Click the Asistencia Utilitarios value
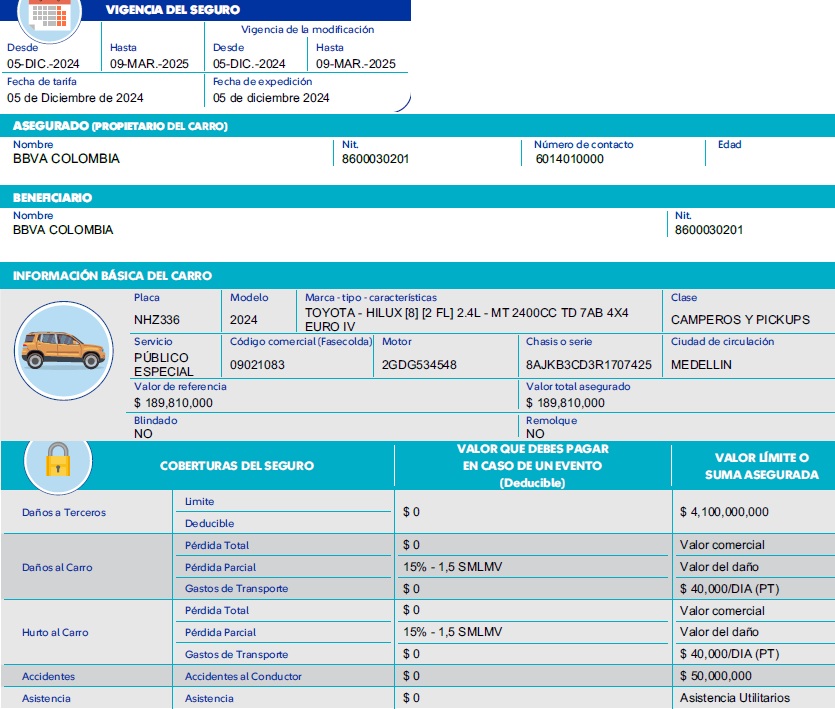Image resolution: width=835 pixels, height=709 pixels. click(734, 698)
